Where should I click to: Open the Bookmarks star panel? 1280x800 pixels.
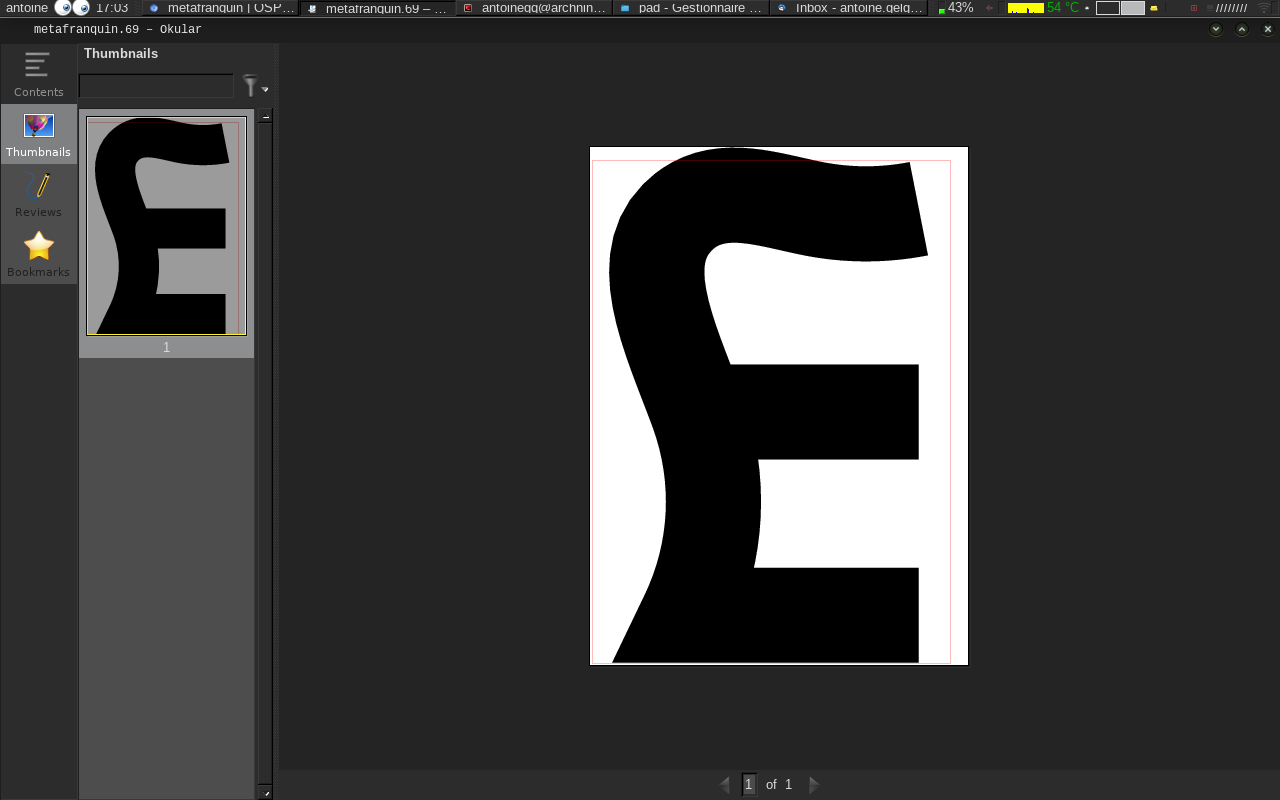38,254
